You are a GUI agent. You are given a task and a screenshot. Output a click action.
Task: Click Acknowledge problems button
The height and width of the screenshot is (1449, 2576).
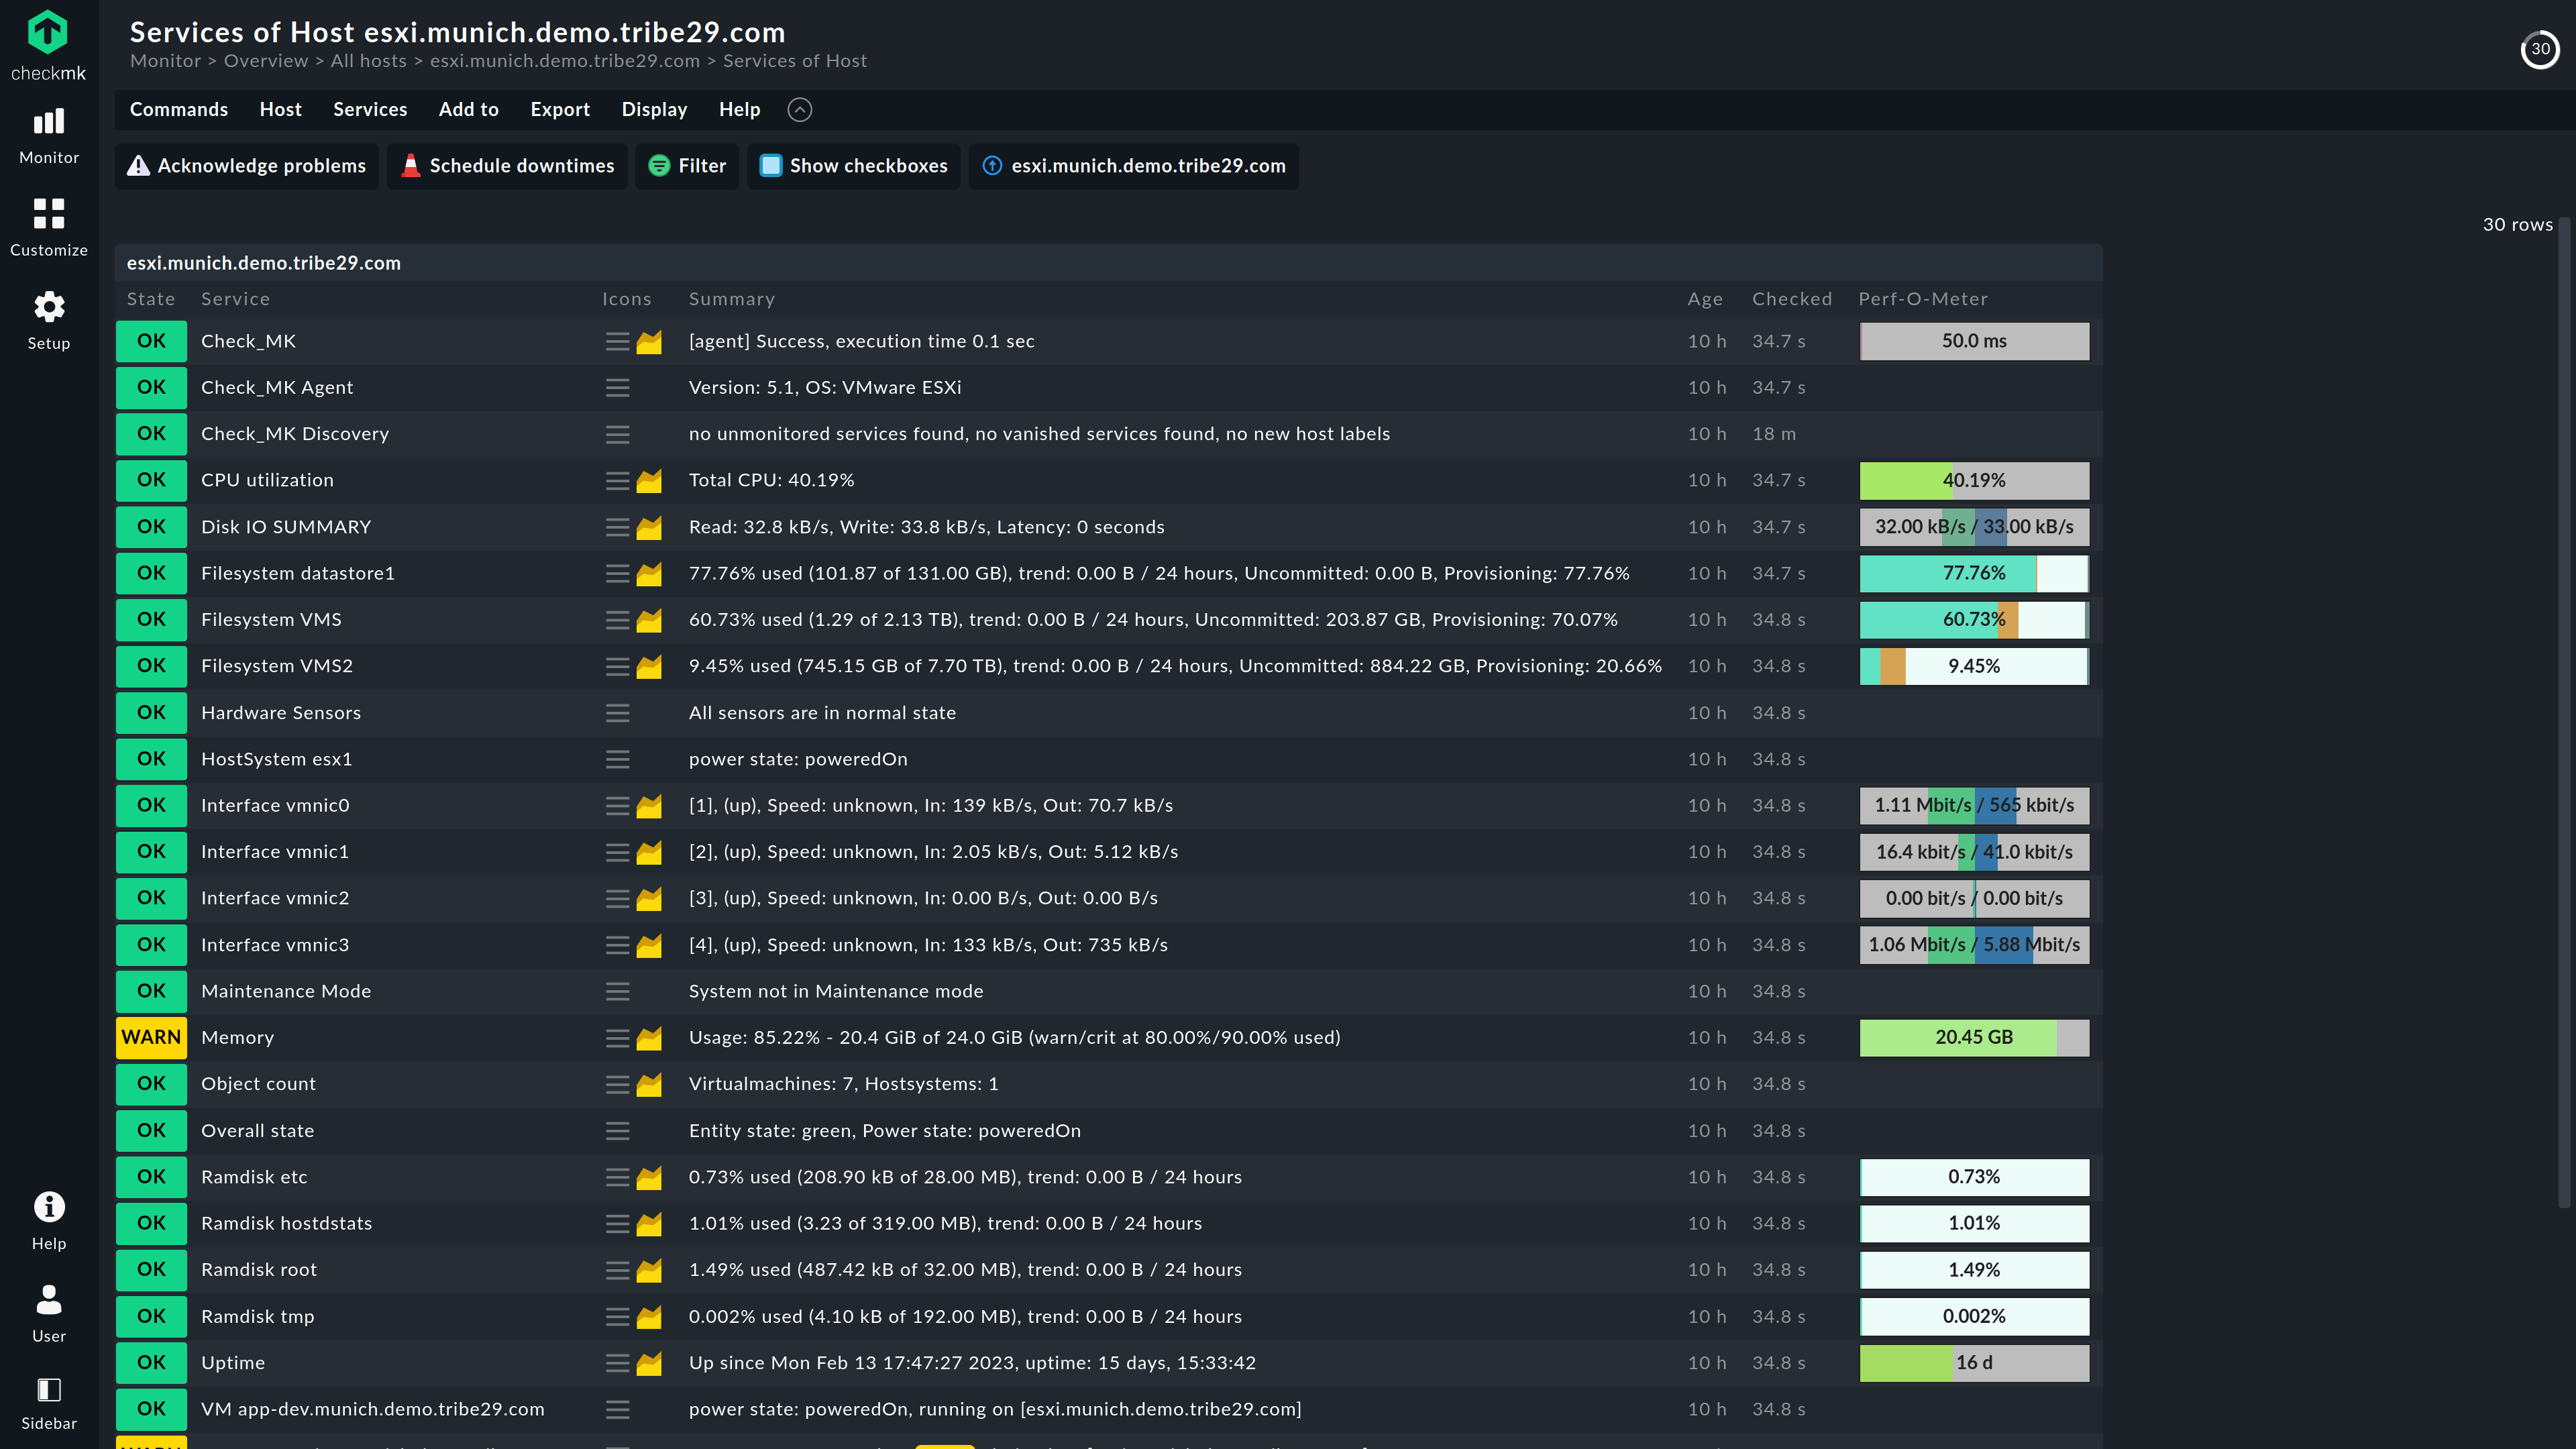pos(247,166)
